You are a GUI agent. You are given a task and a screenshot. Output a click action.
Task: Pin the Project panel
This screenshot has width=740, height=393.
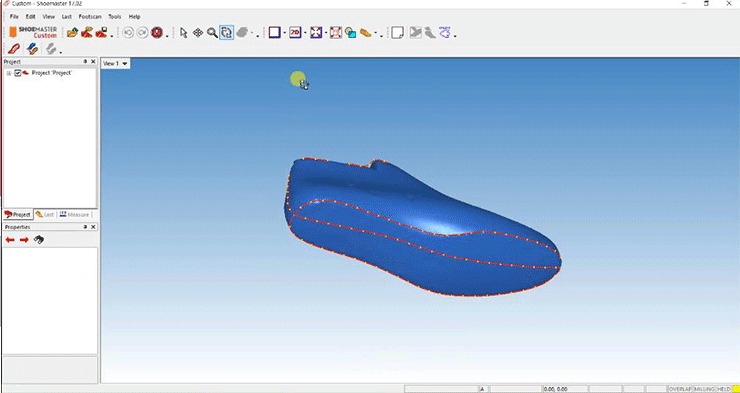click(x=85, y=62)
